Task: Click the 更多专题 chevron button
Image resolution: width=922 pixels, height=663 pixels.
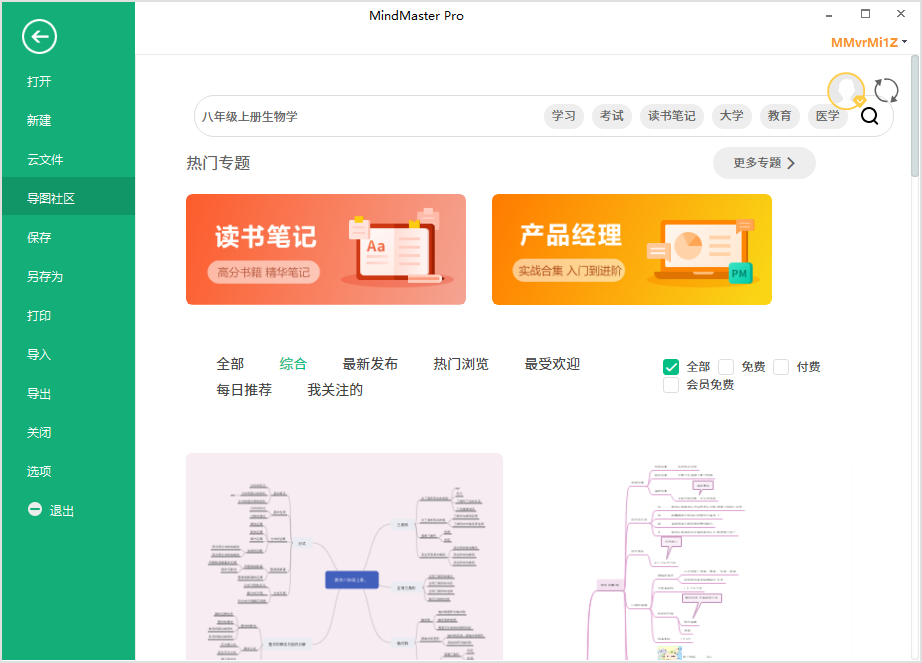Action: point(764,163)
